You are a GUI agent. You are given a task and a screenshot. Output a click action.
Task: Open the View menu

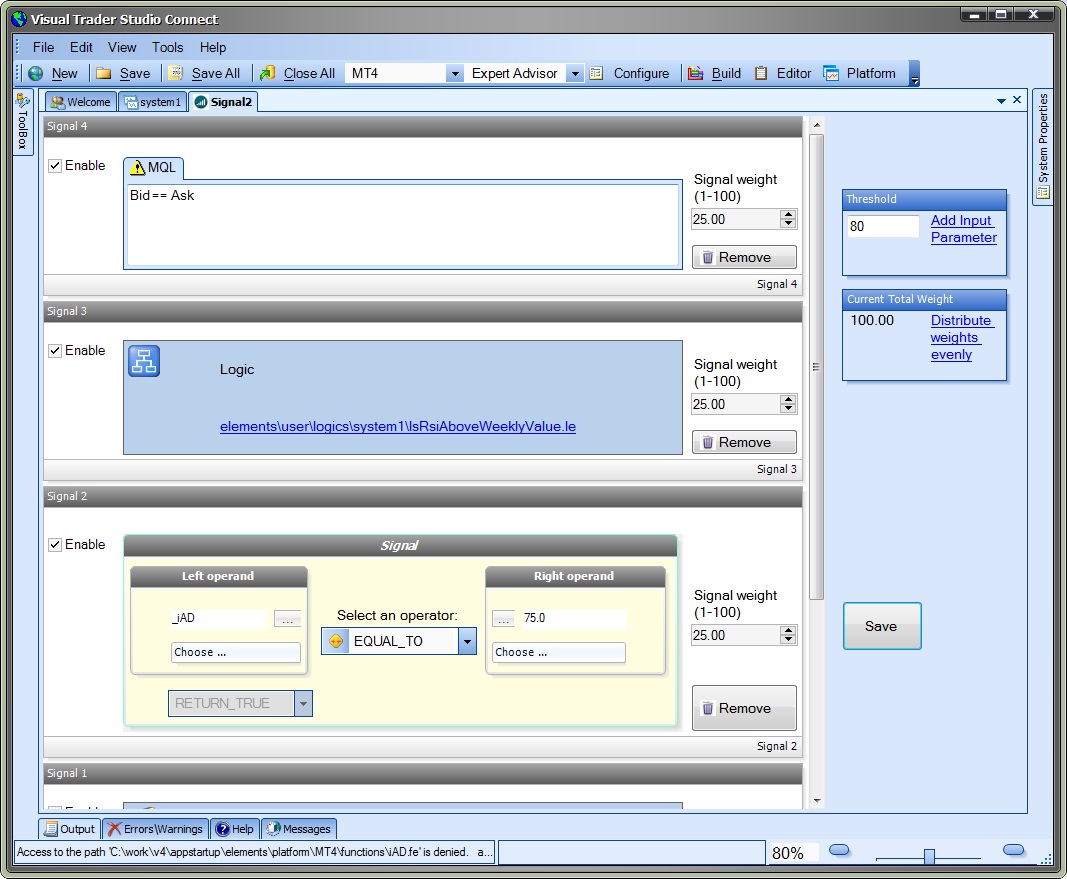122,48
